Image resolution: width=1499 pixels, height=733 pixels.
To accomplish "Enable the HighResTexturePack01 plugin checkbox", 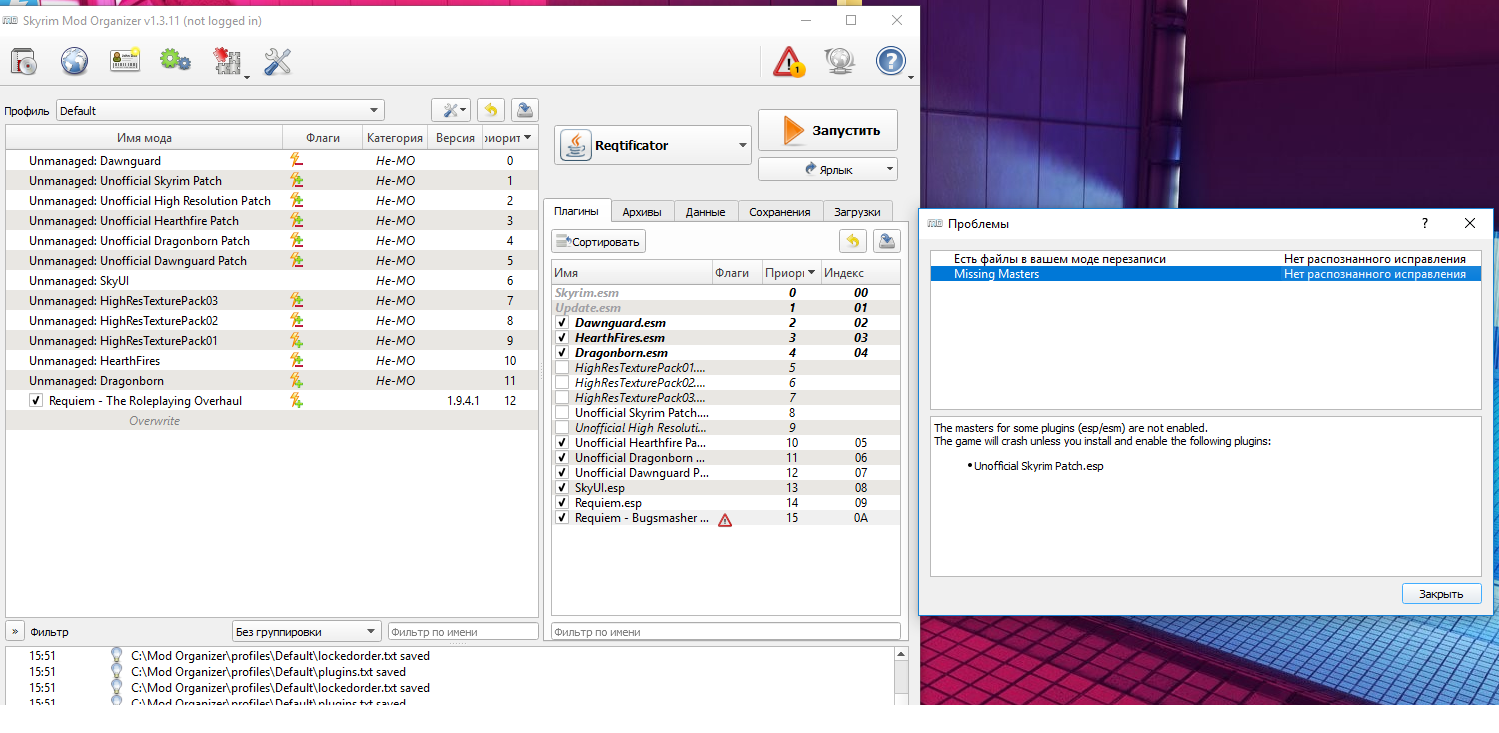I will [x=563, y=368].
